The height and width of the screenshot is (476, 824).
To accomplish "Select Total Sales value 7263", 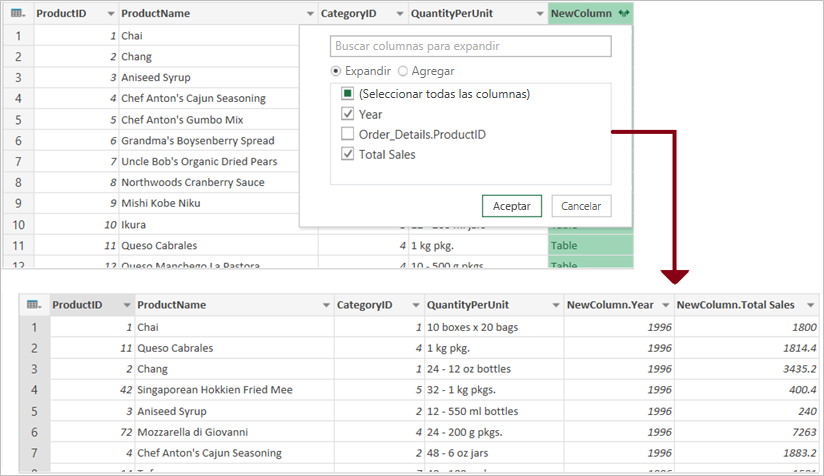I will click(x=746, y=432).
